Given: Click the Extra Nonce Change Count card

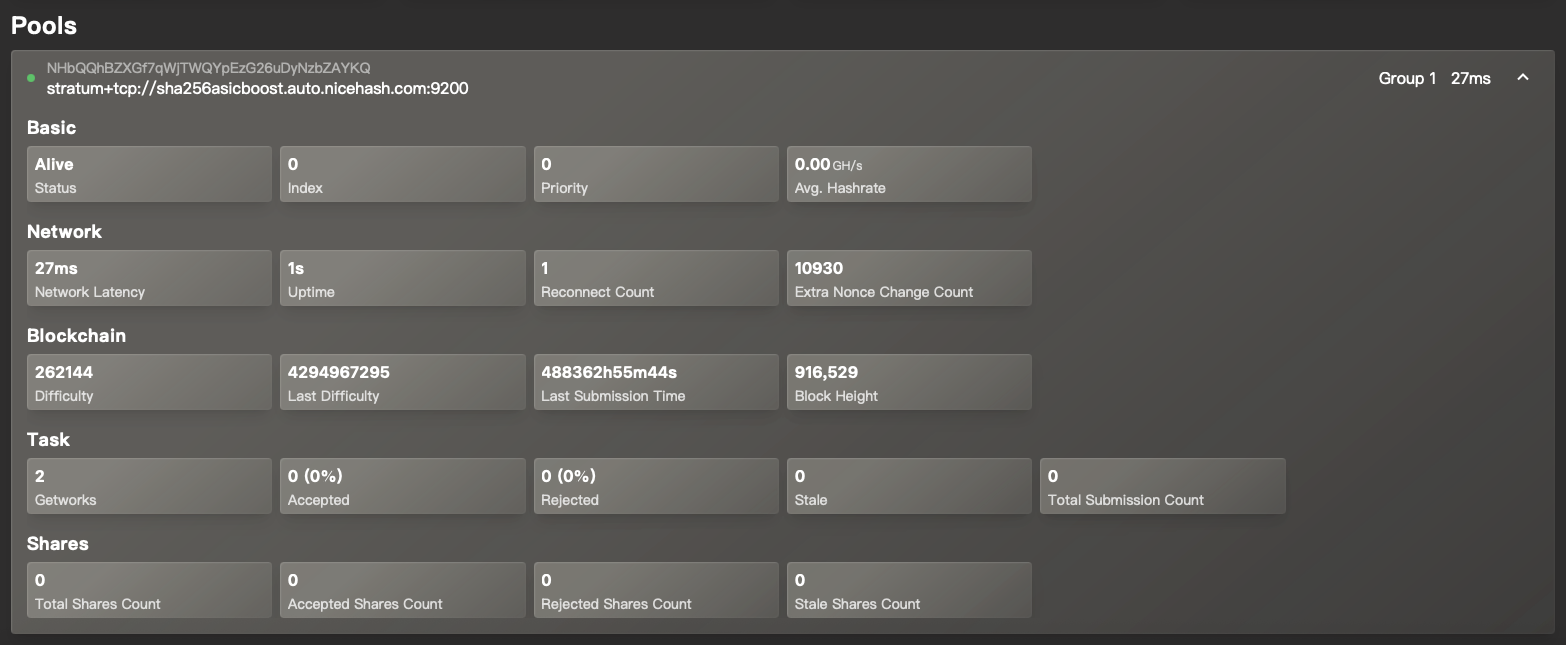Looking at the screenshot, I should tap(908, 278).
